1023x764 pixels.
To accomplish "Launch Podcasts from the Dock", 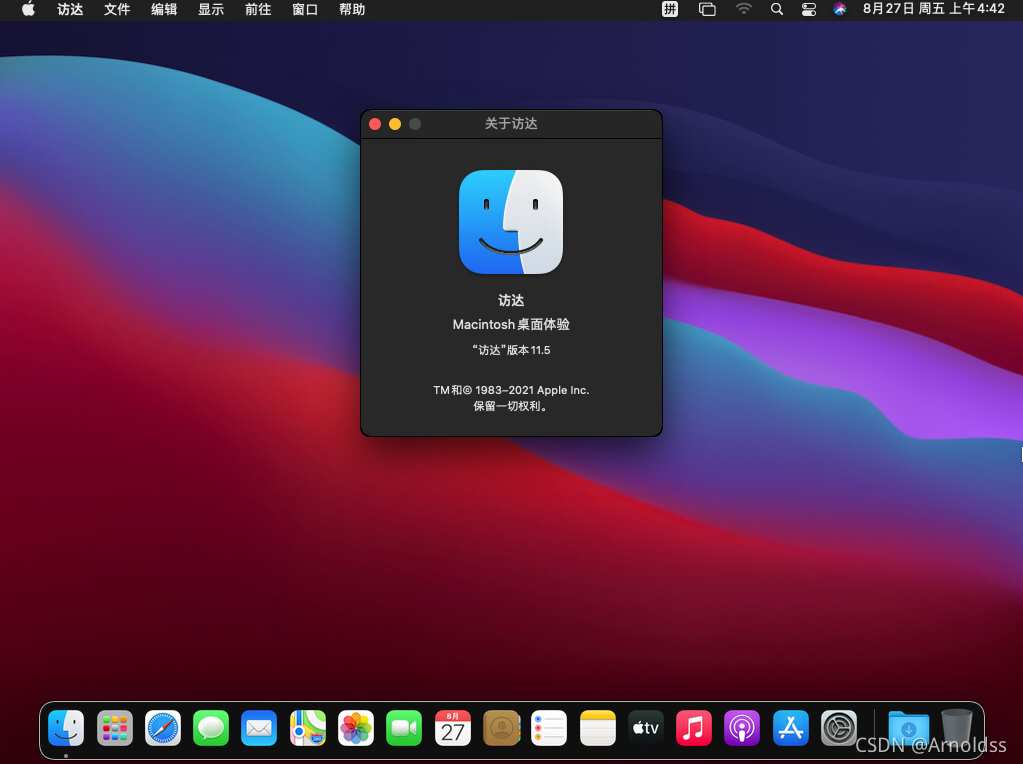I will click(742, 727).
